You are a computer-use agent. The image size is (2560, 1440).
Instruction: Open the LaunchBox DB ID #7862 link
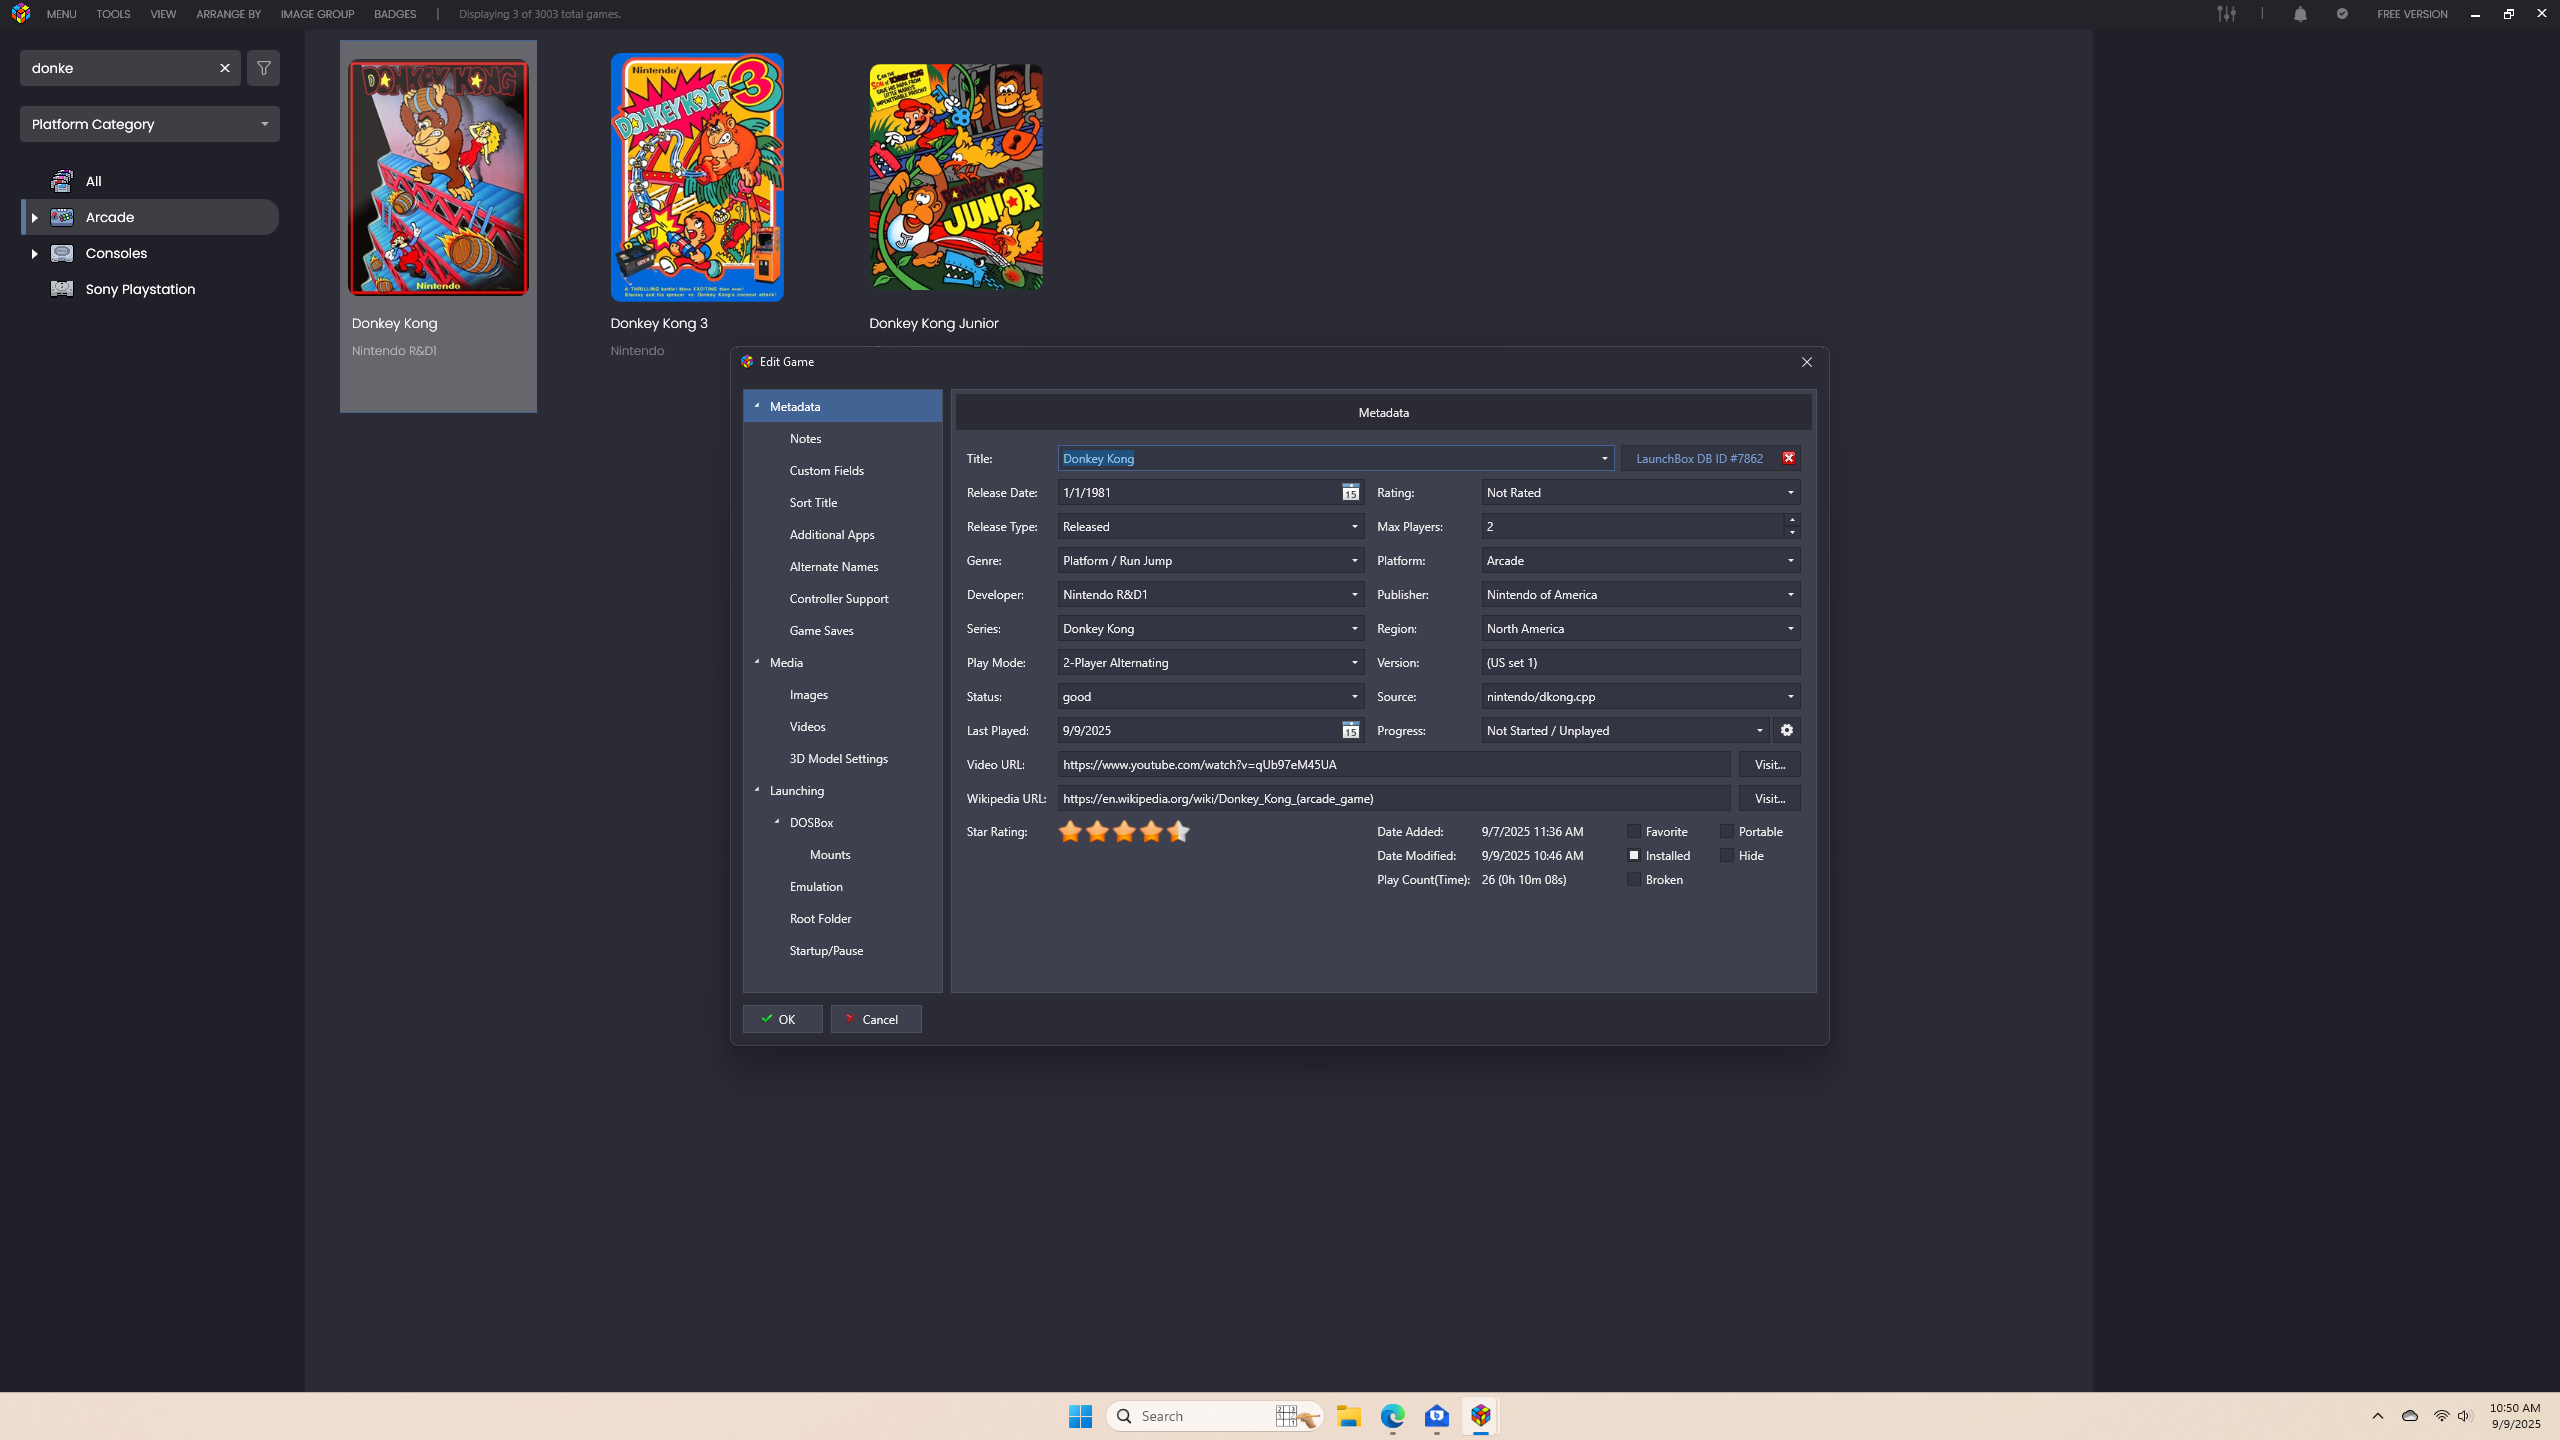[x=1699, y=458]
